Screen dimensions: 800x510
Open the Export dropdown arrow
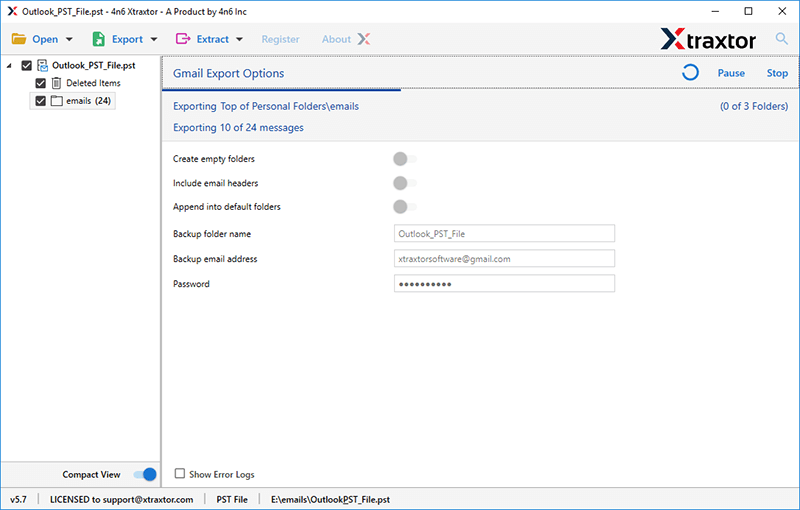coord(154,39)
